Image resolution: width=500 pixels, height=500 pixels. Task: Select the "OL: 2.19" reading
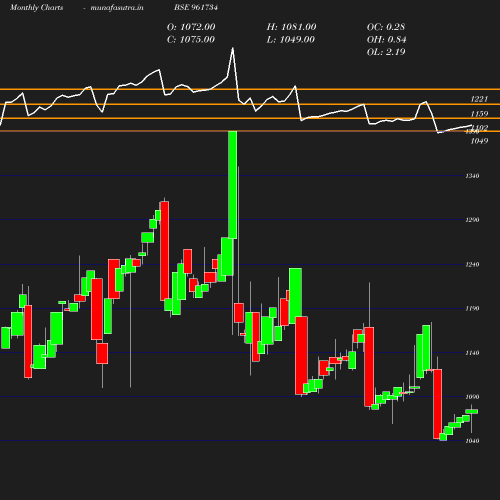386,52
